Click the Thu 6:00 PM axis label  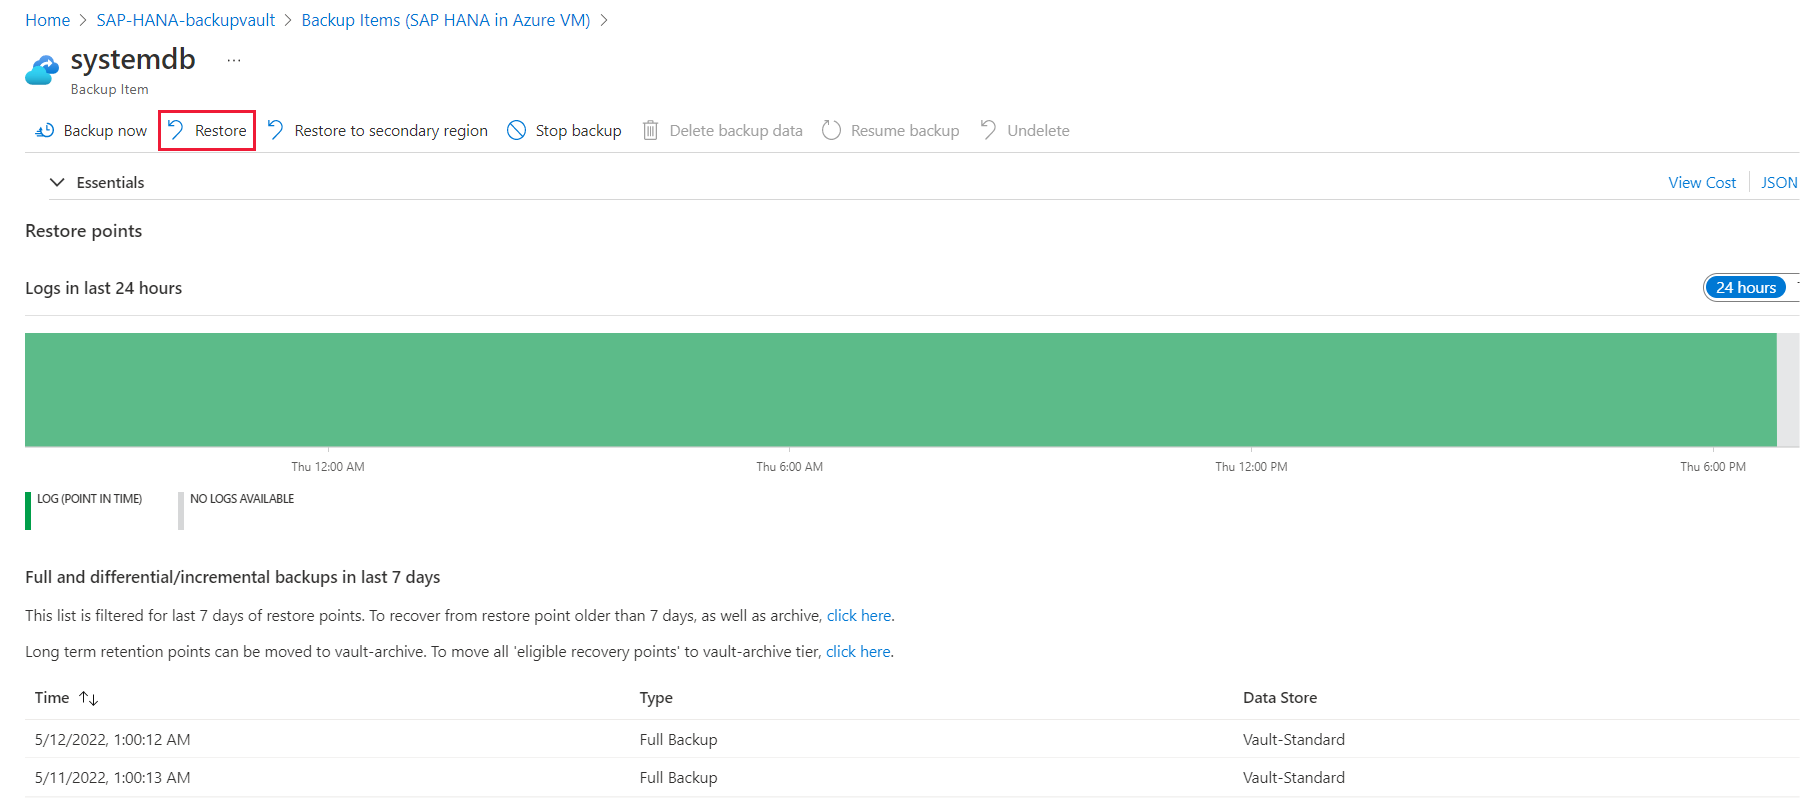(1713, 467)
